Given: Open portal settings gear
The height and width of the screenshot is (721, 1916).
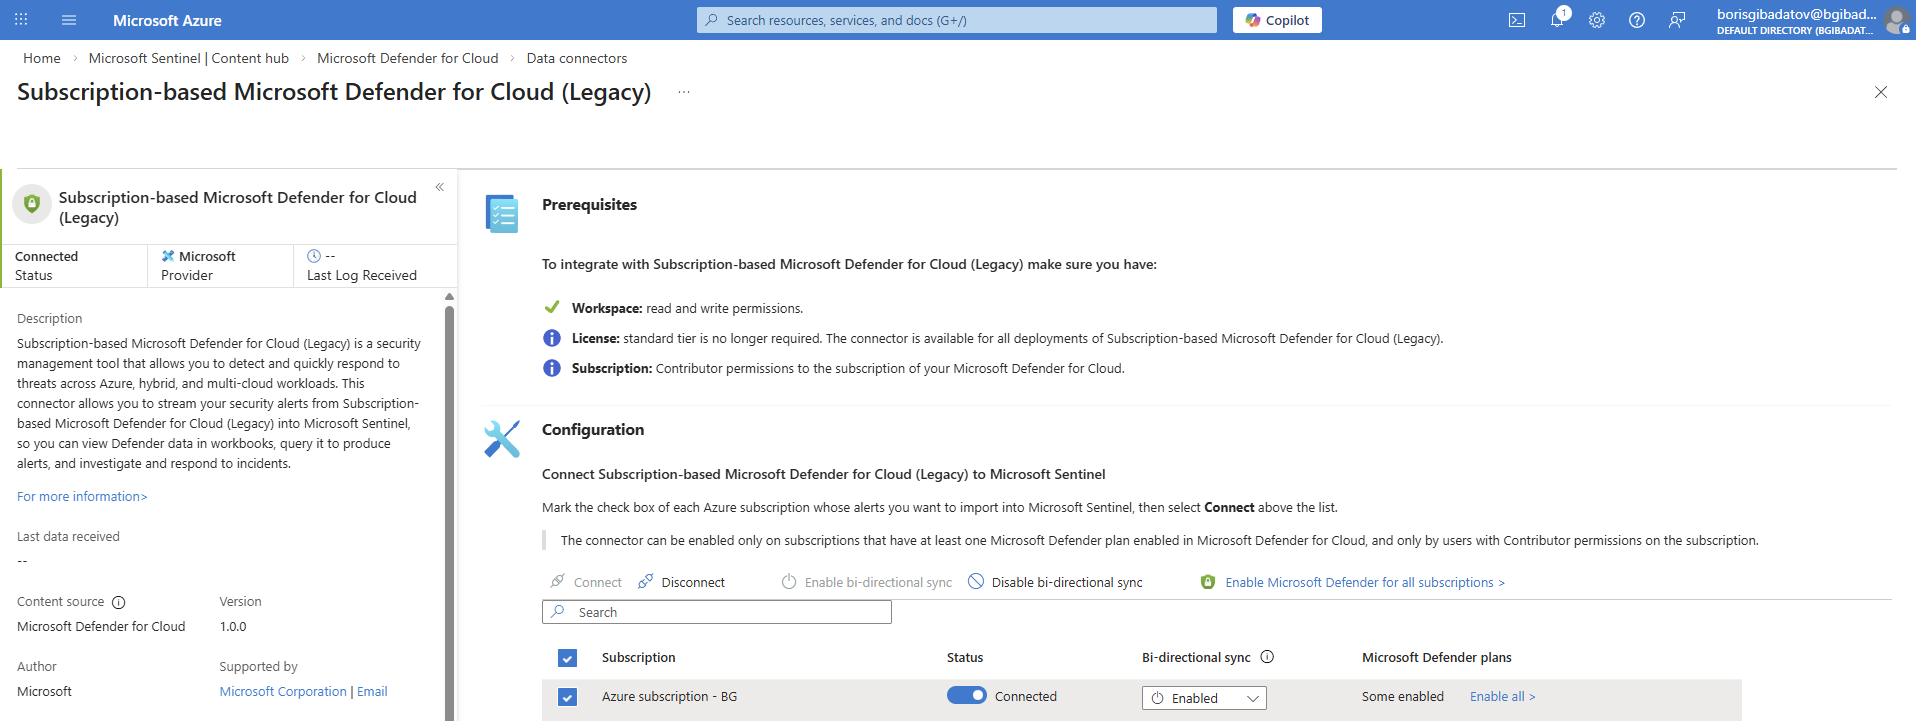Looking at the screenshot, I should point(1597,20).
